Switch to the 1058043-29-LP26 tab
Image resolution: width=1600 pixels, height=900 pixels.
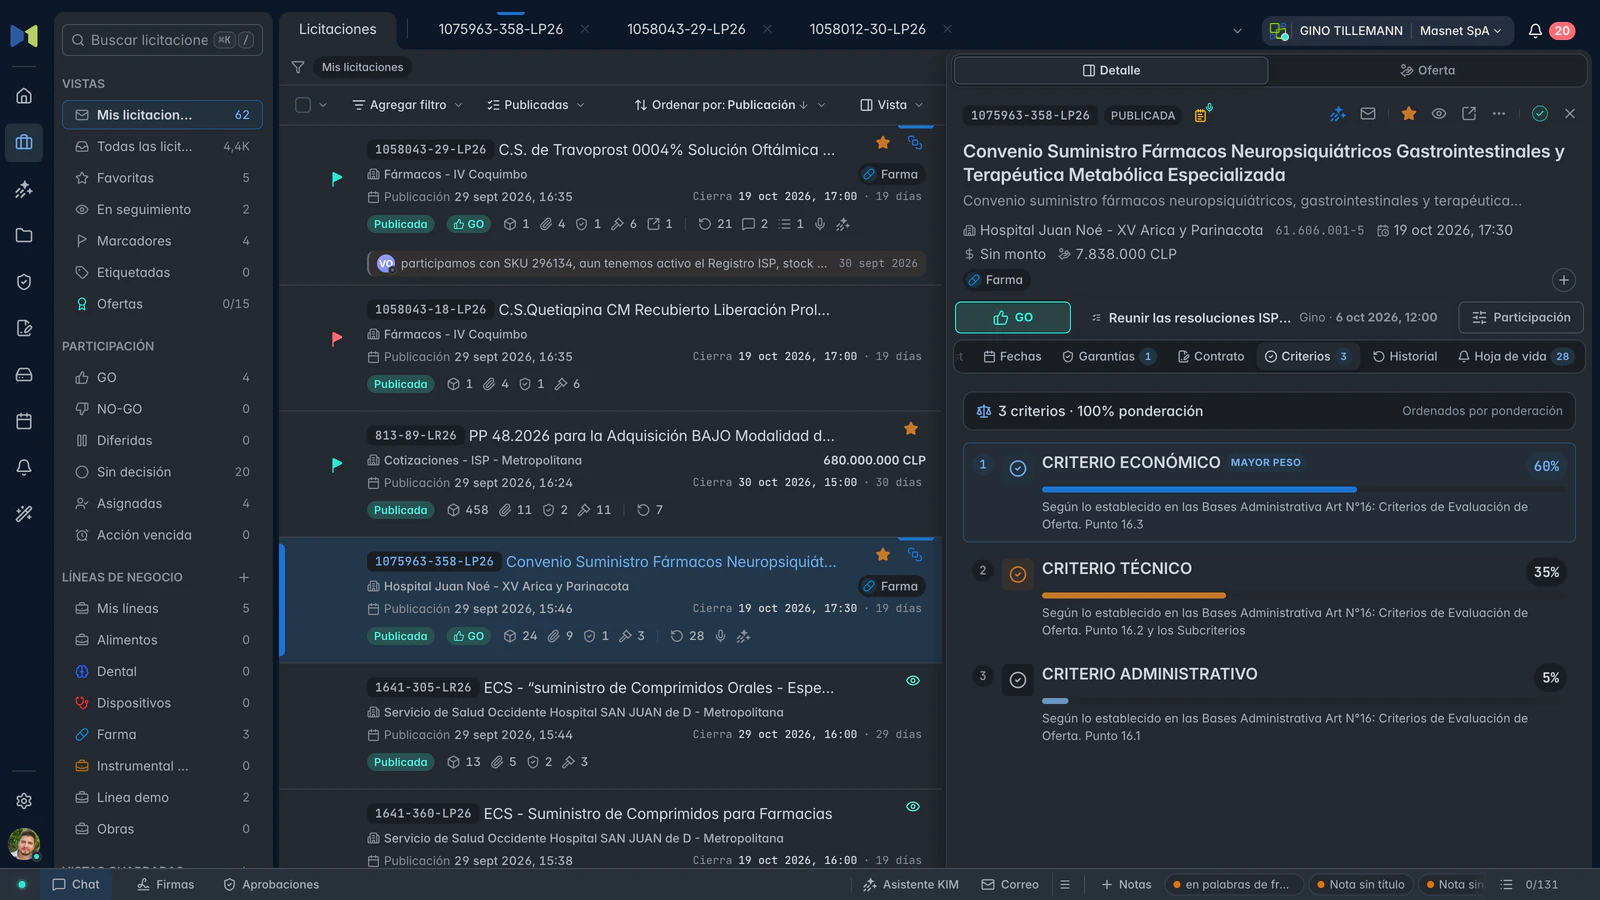click(686, 30)
